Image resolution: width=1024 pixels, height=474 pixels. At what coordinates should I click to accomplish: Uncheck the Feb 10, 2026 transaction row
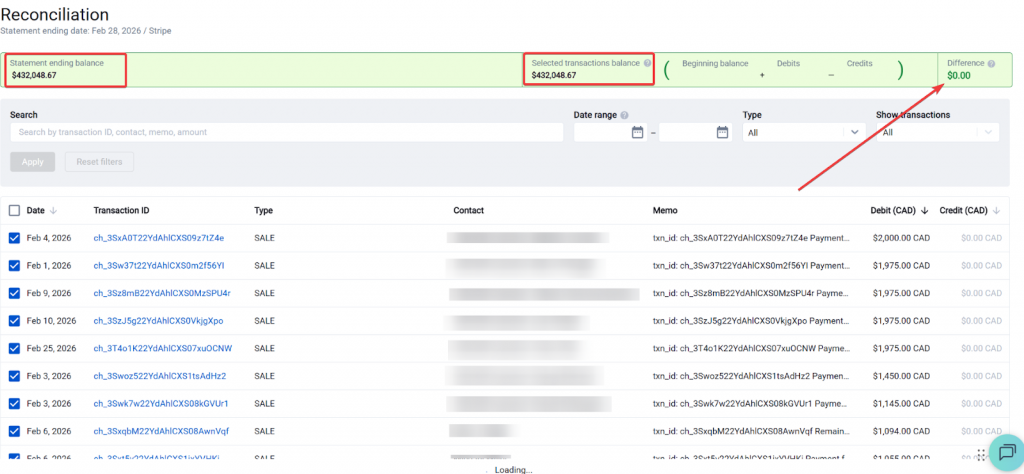[14, 321]
